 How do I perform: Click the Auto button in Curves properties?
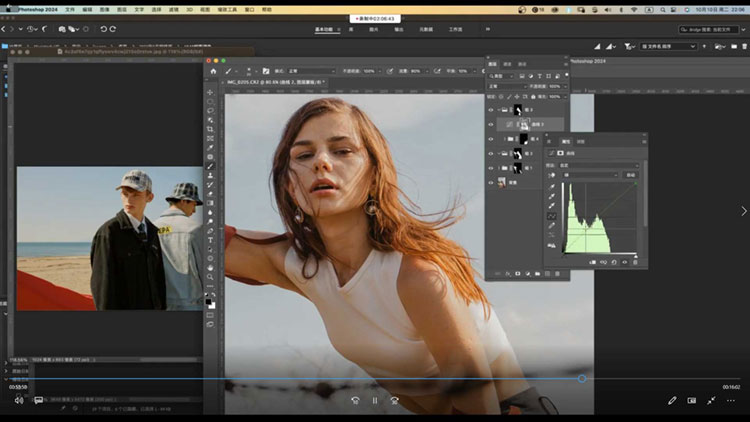[x=630, y=175]
